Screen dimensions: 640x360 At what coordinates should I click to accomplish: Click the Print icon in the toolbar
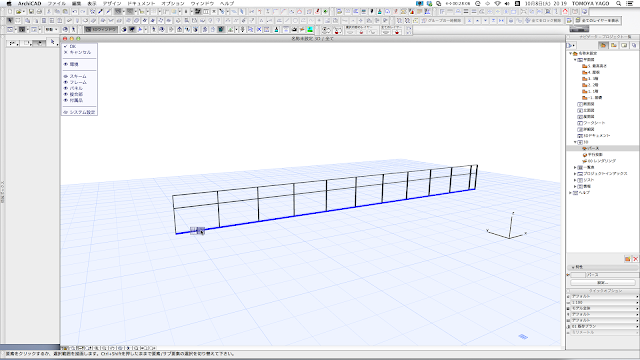click(39, 12)
